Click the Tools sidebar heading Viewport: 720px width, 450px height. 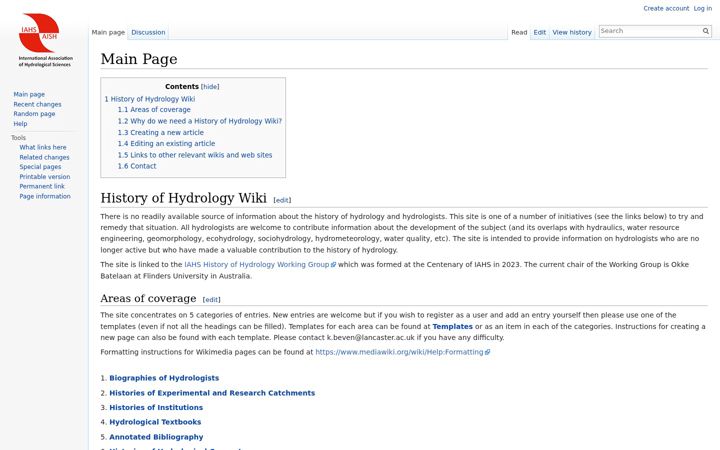pyautogui.click(x=18, y=138)
